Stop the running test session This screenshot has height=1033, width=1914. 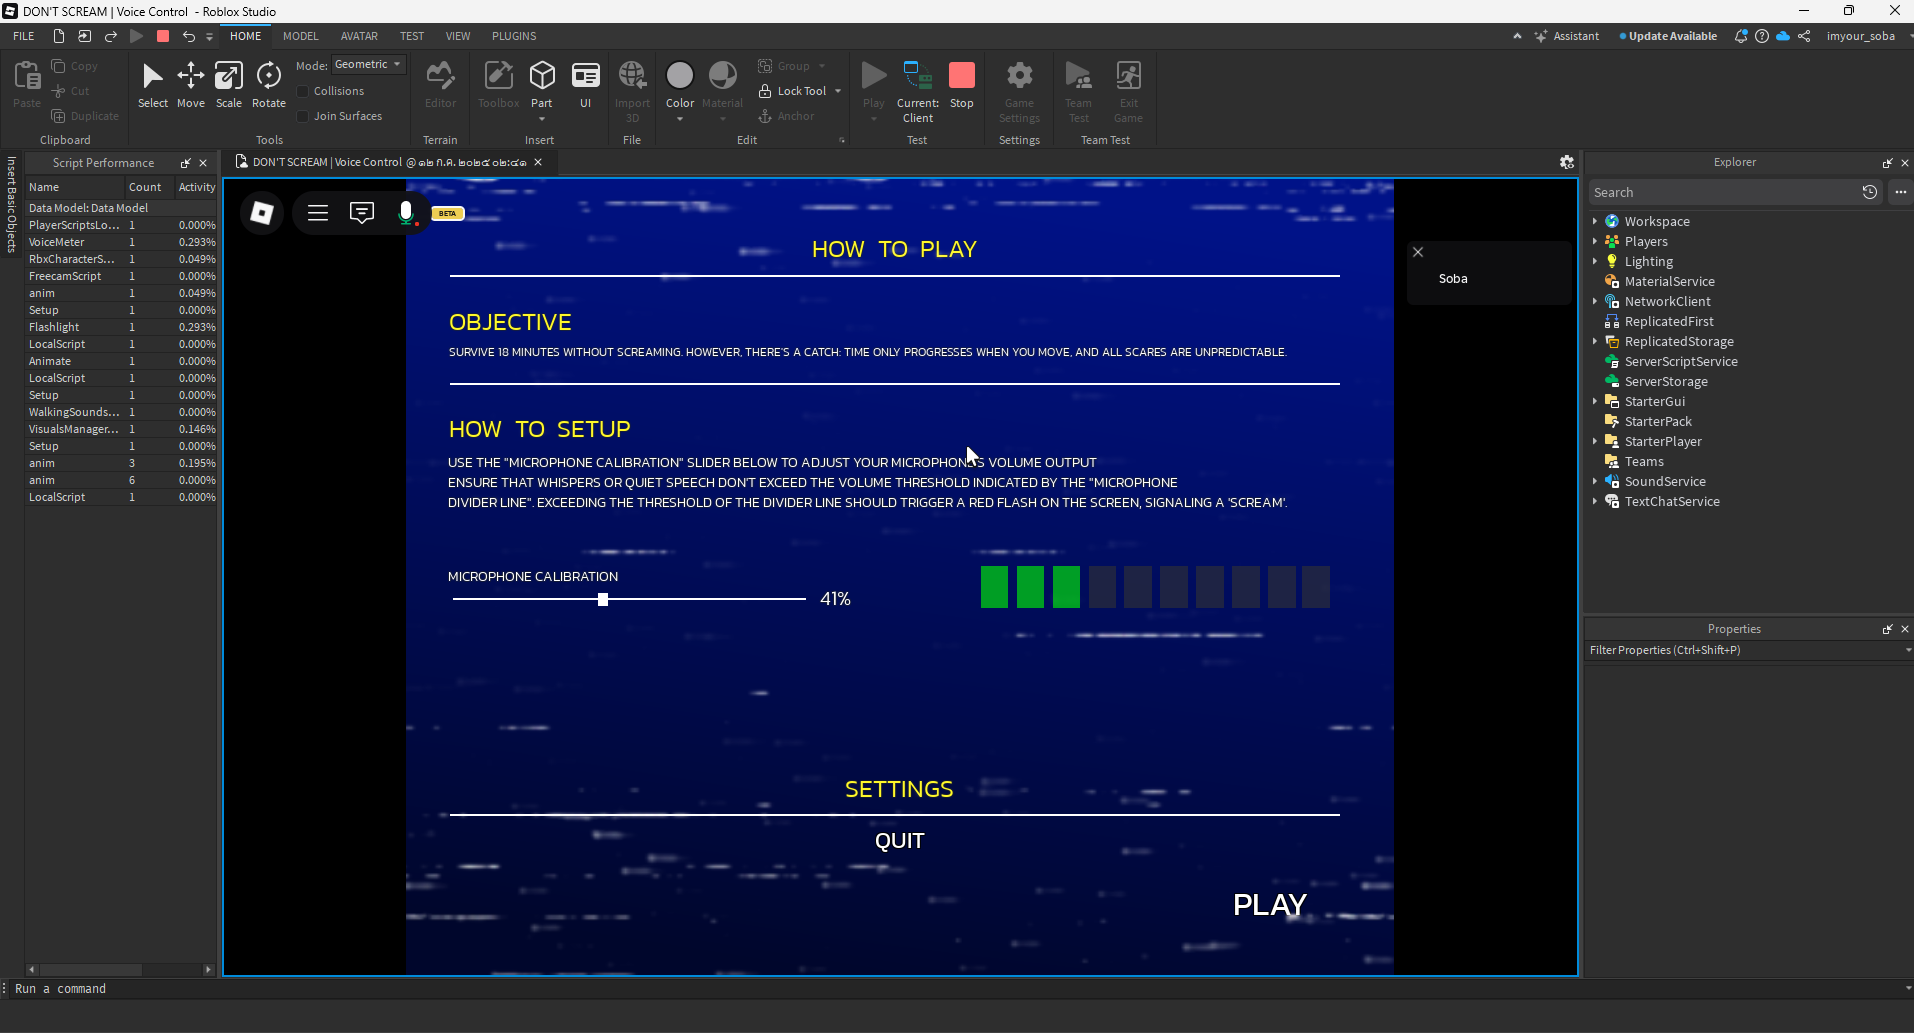tap(962, 85)
